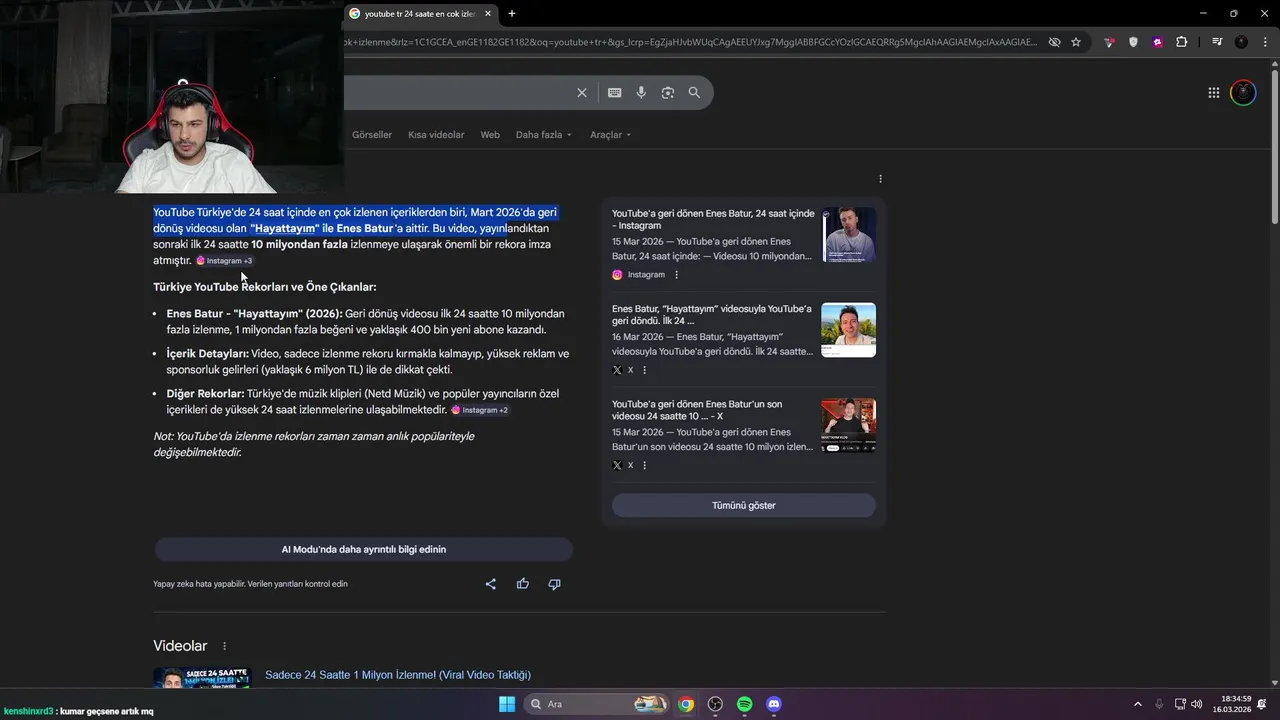Clear the Google search box text

point(581,93)
